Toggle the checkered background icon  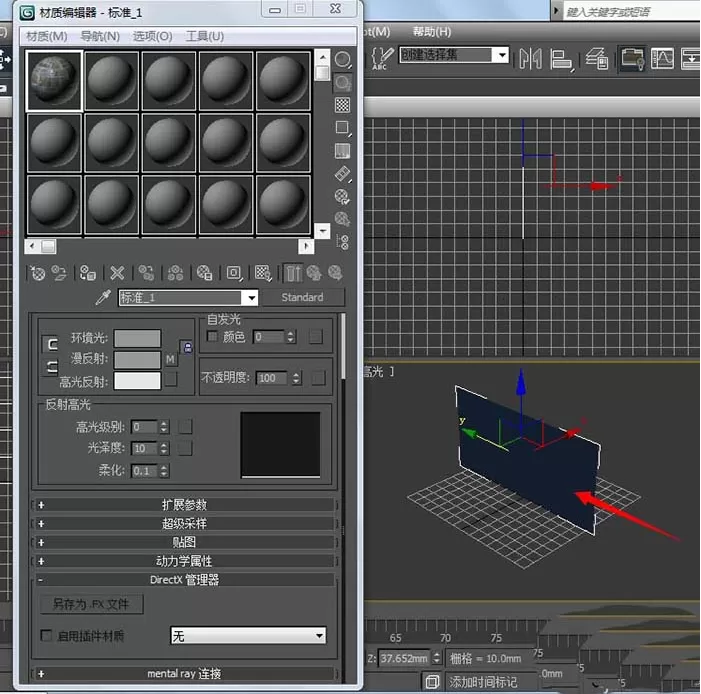(x=342, y=106)
